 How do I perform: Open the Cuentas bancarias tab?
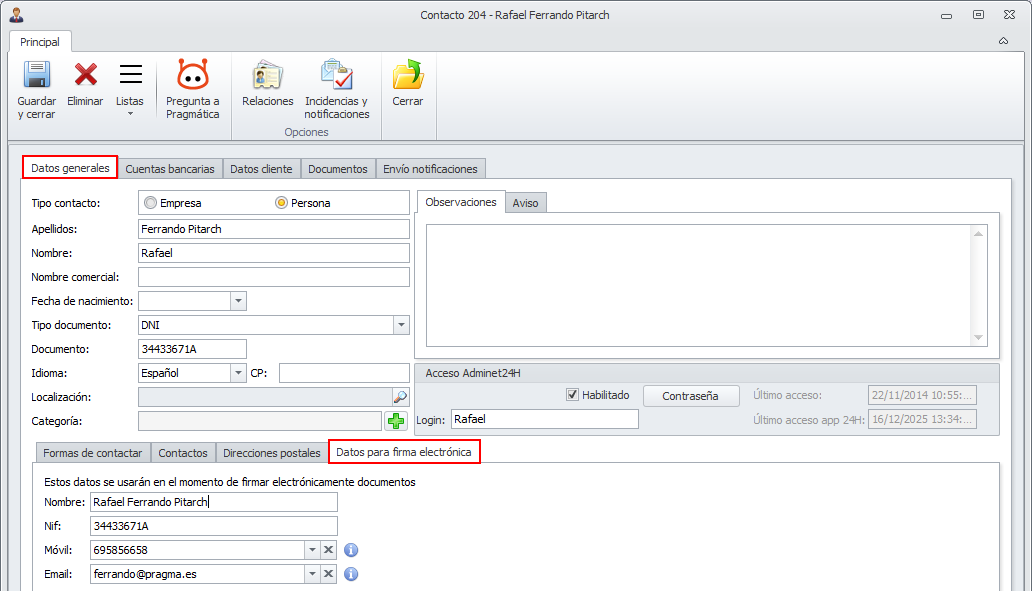click(170, 169)
